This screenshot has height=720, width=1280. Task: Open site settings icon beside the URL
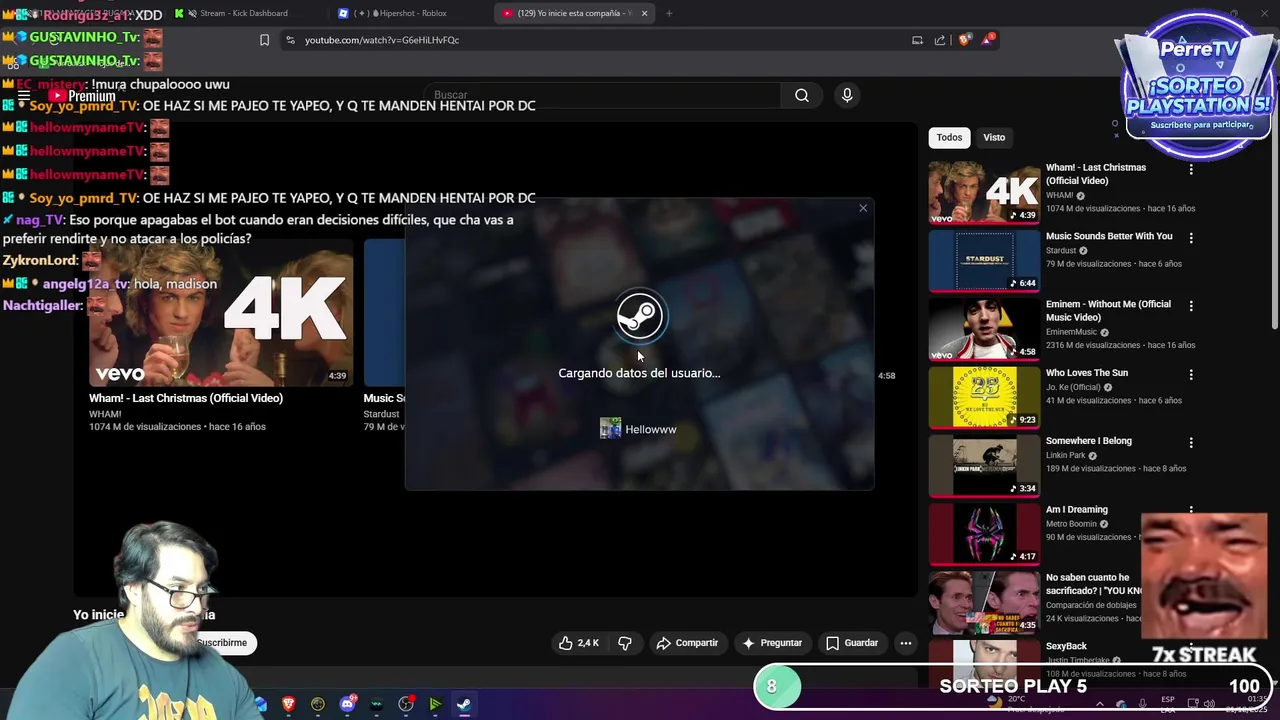pos(290,40)
